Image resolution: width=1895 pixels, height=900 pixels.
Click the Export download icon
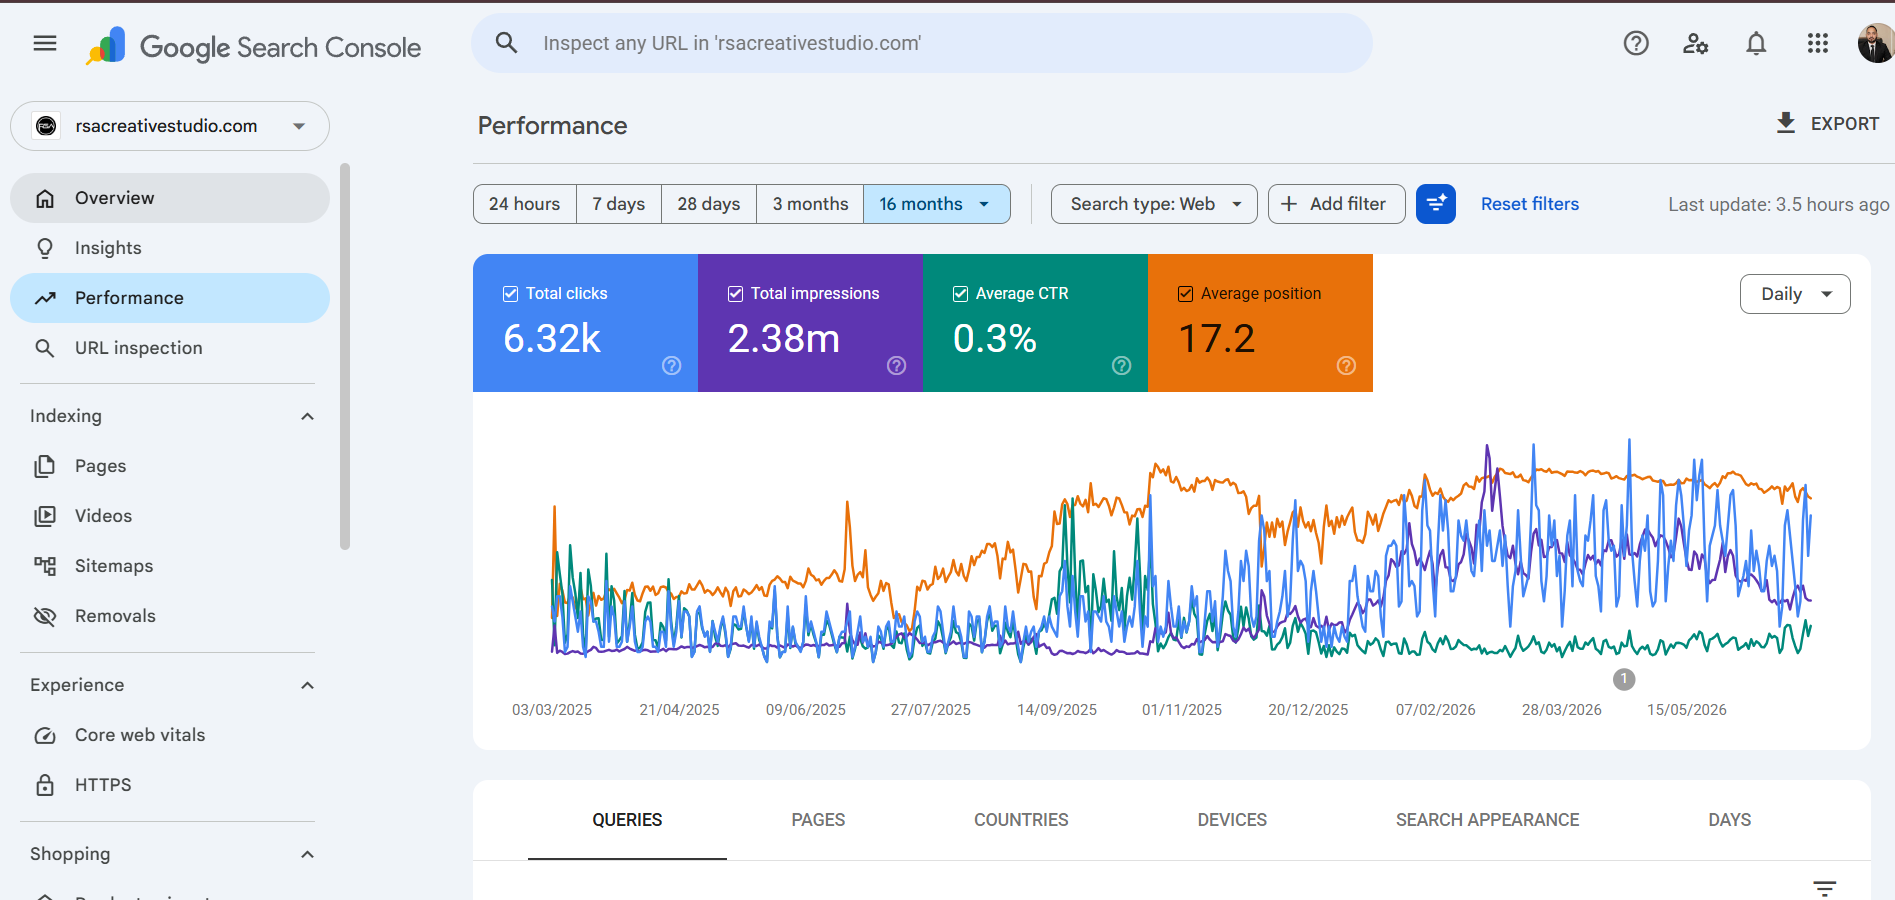[1786, 123]
